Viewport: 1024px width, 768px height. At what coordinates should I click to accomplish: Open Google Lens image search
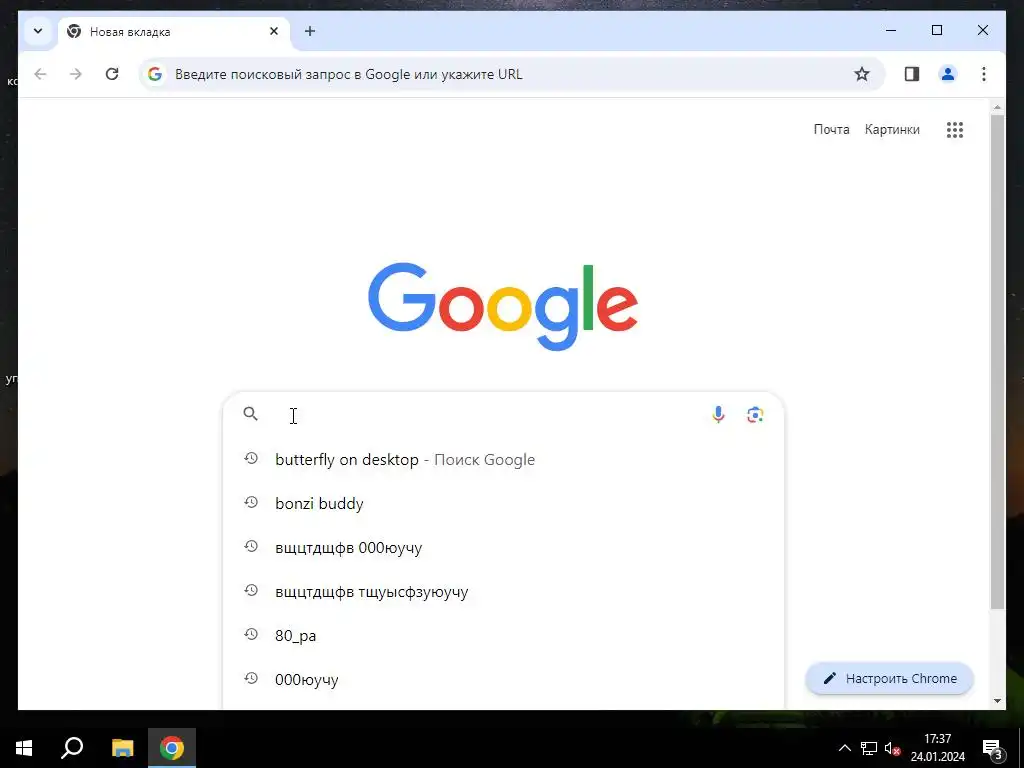click(755, 415)
